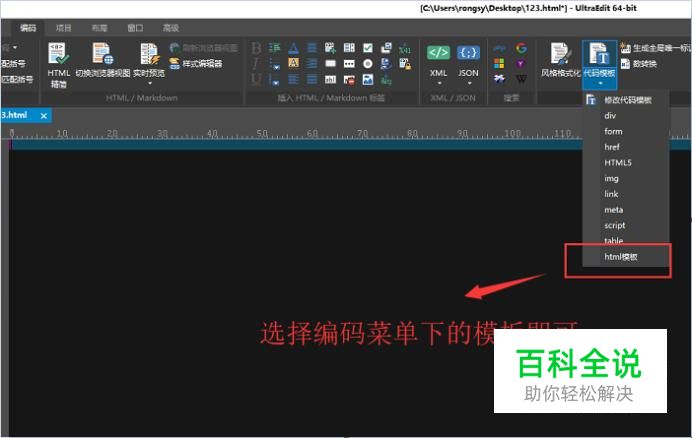
Task: Click the Style Formatter (风格格式化) icon
Action: 560,54
